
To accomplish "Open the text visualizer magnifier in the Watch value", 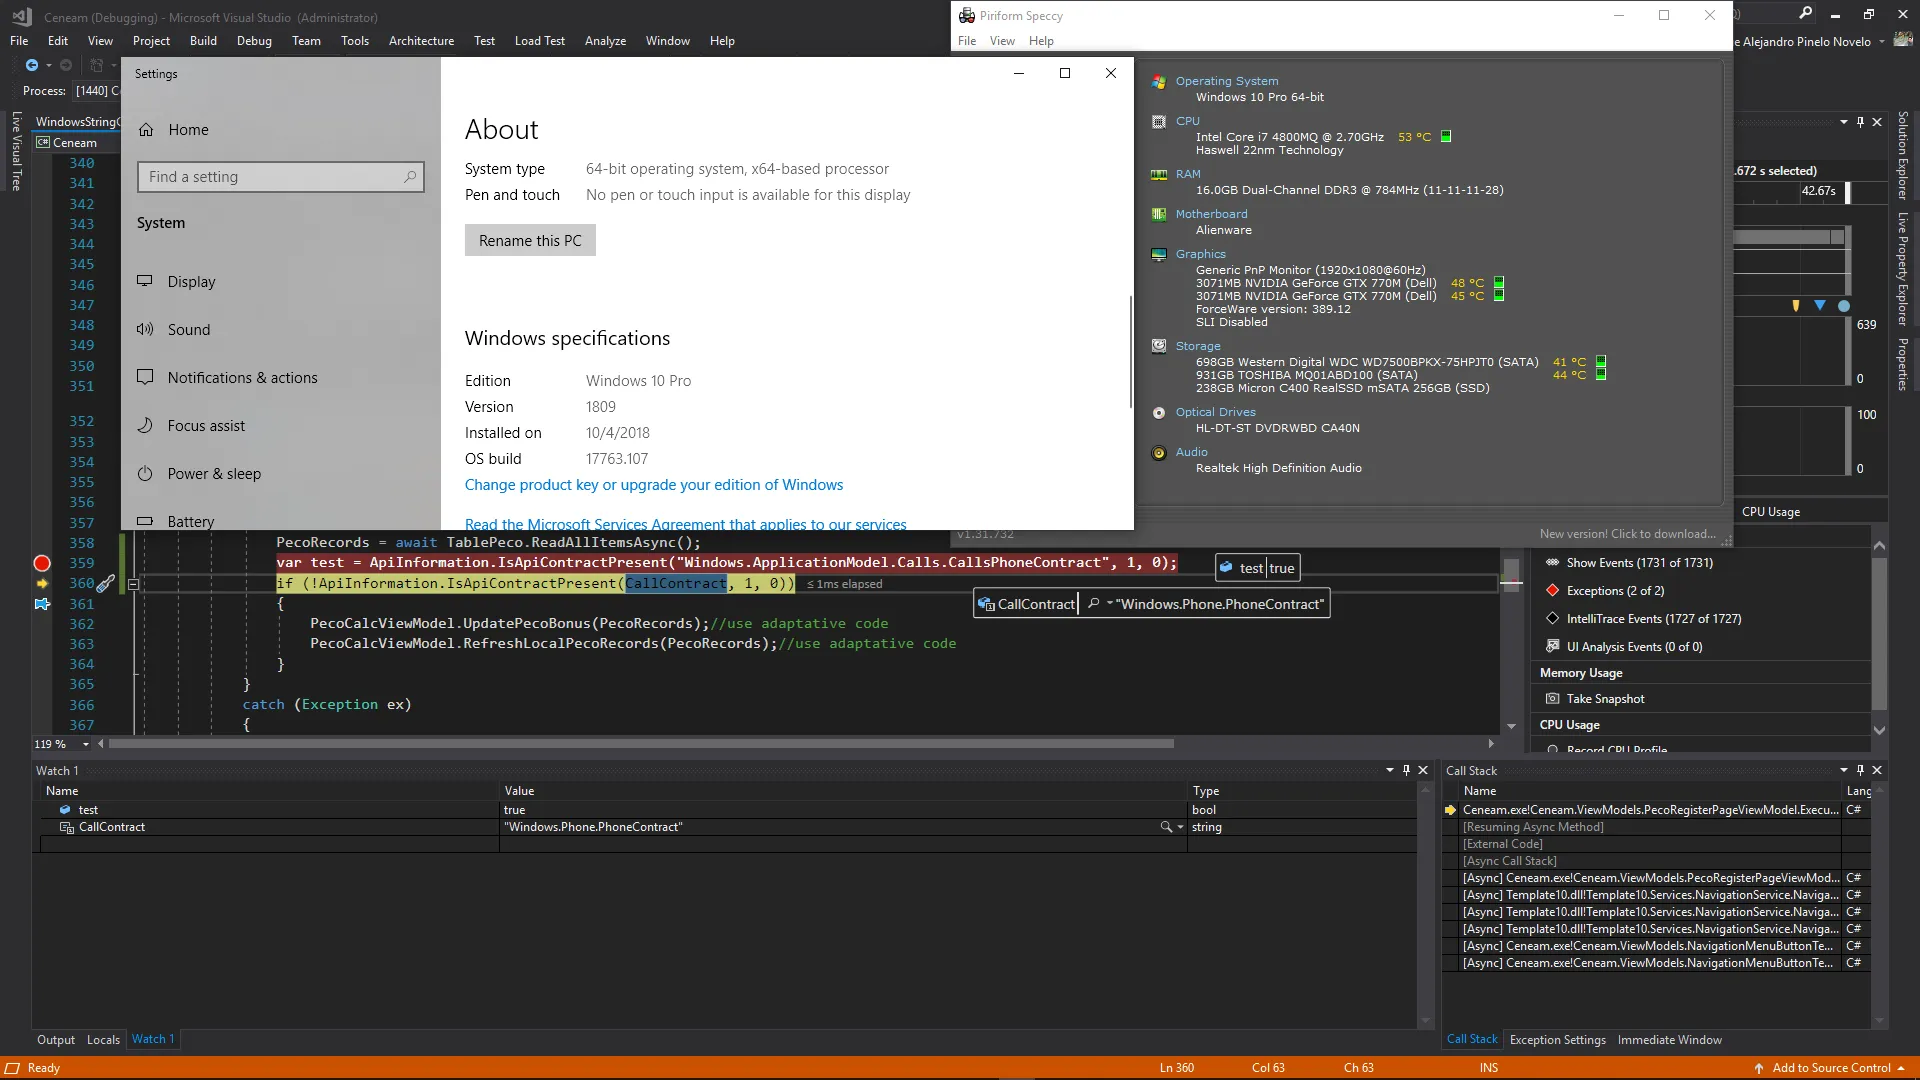I will pyautogui.click(x=1166, y=827).
